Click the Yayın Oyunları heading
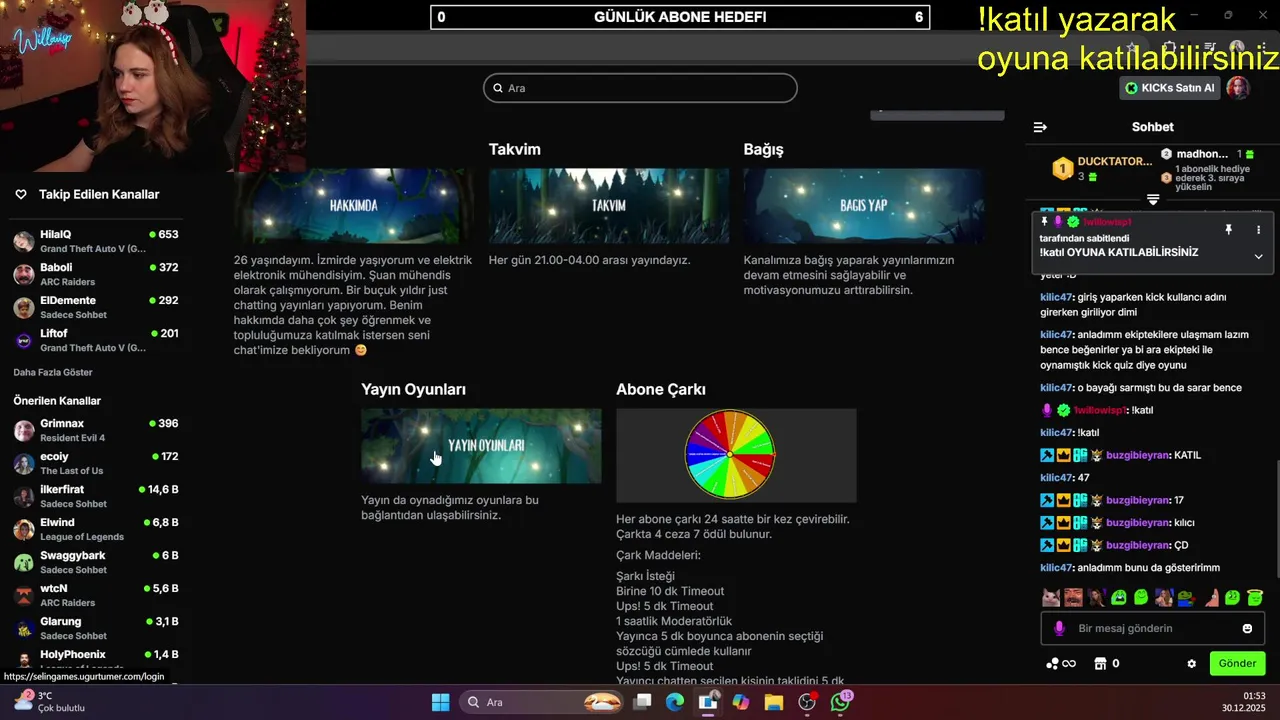Screen dimensions: 1280x720 pyautogui.click(x=413, y=389)
